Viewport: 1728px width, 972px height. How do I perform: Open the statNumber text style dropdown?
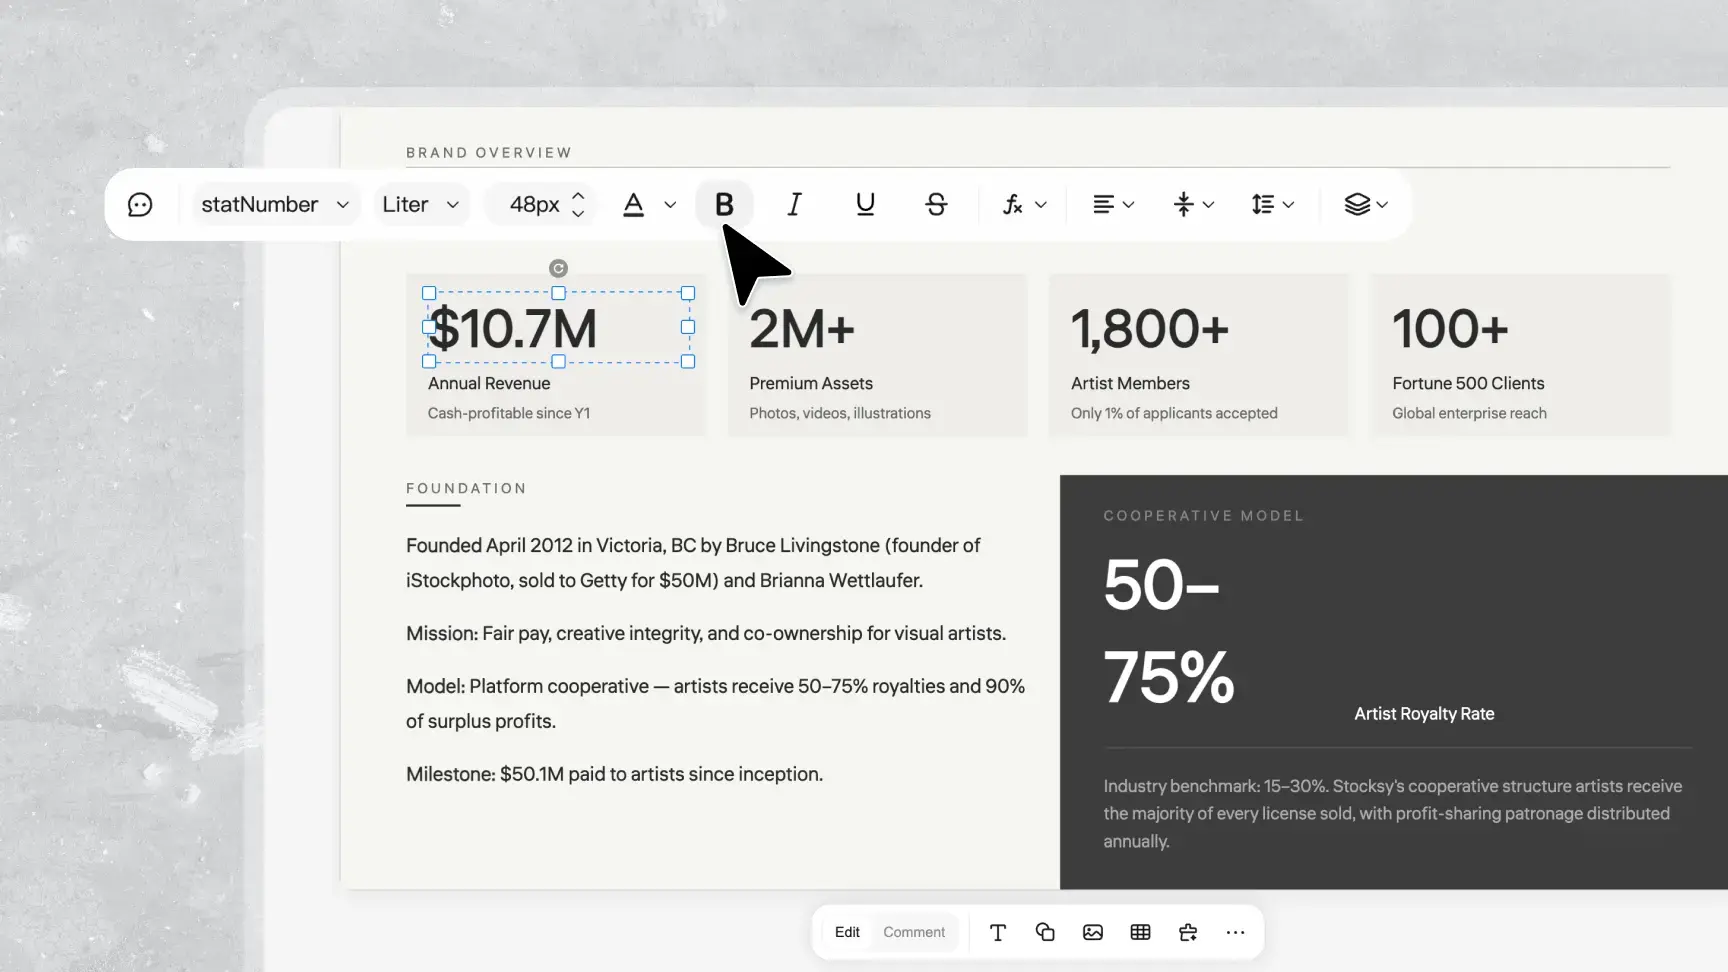(x=275, y=204)
